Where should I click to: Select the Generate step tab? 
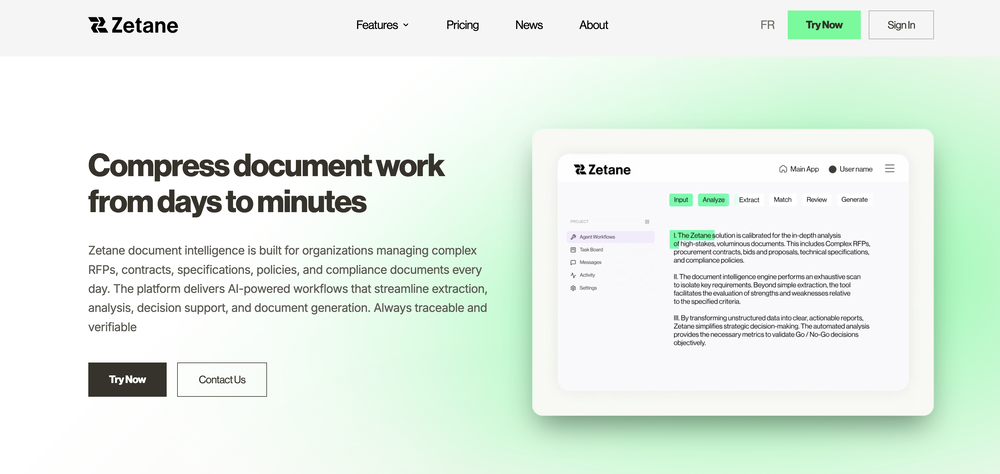(x=854, y=200)
